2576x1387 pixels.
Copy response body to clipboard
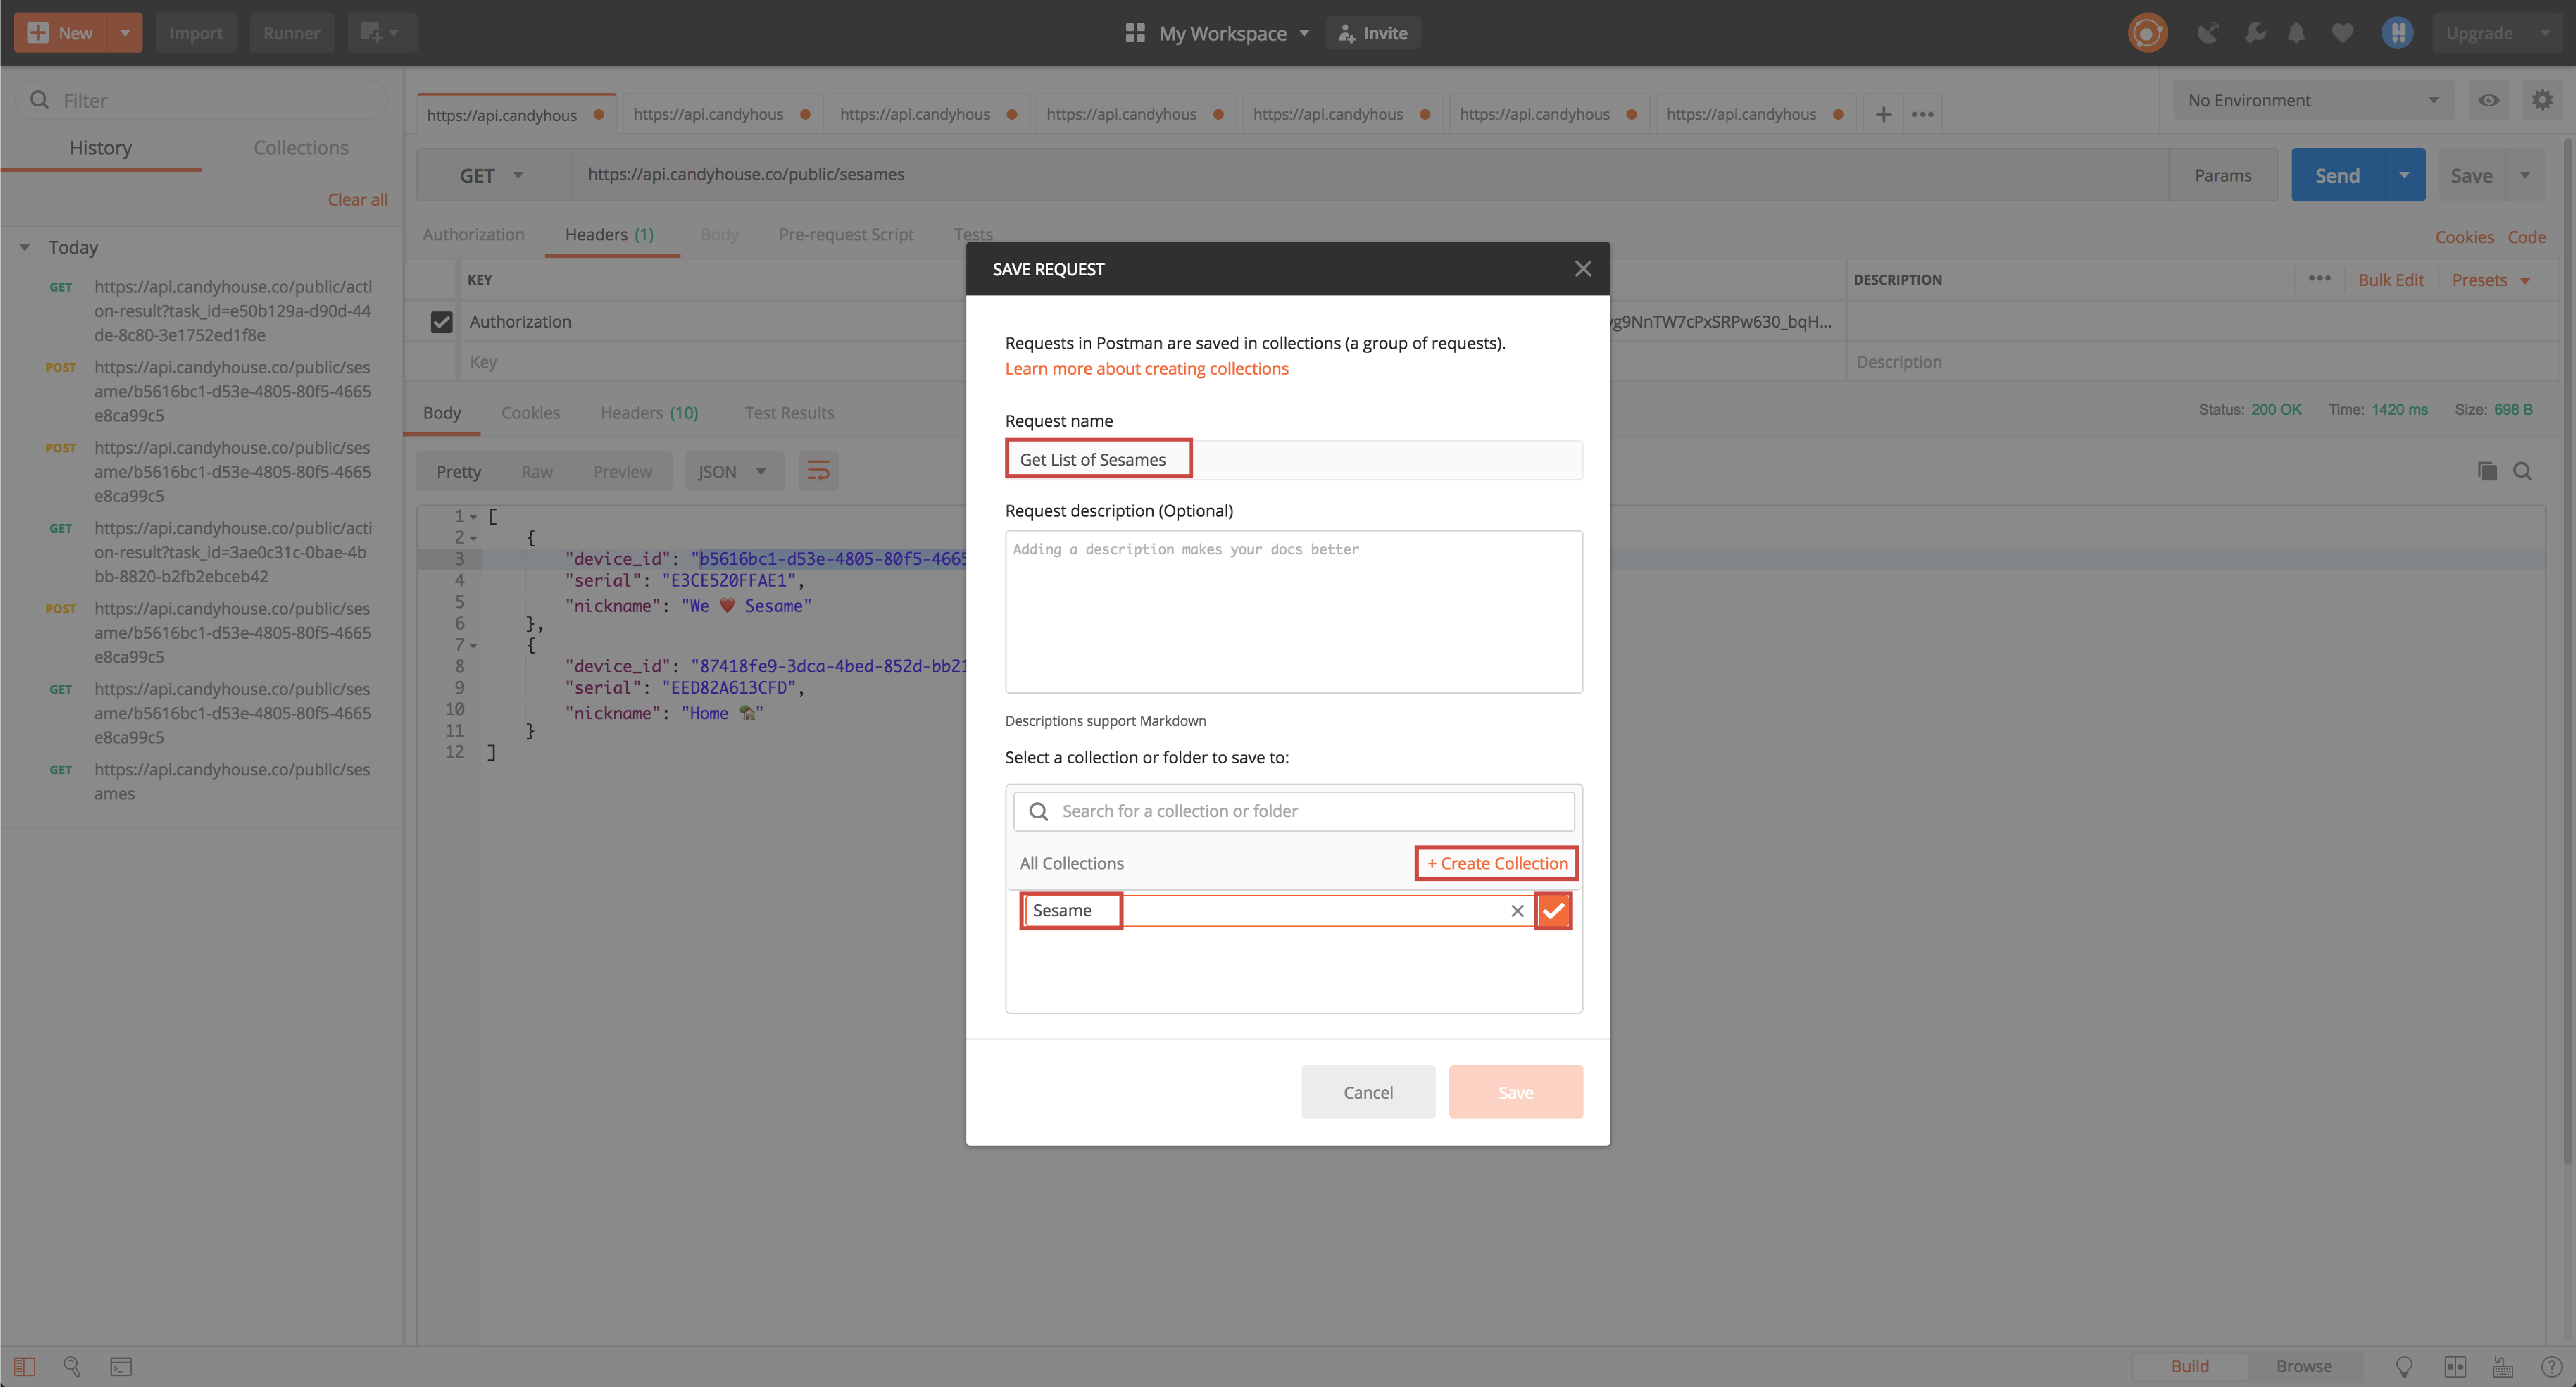pos(2487,471)
